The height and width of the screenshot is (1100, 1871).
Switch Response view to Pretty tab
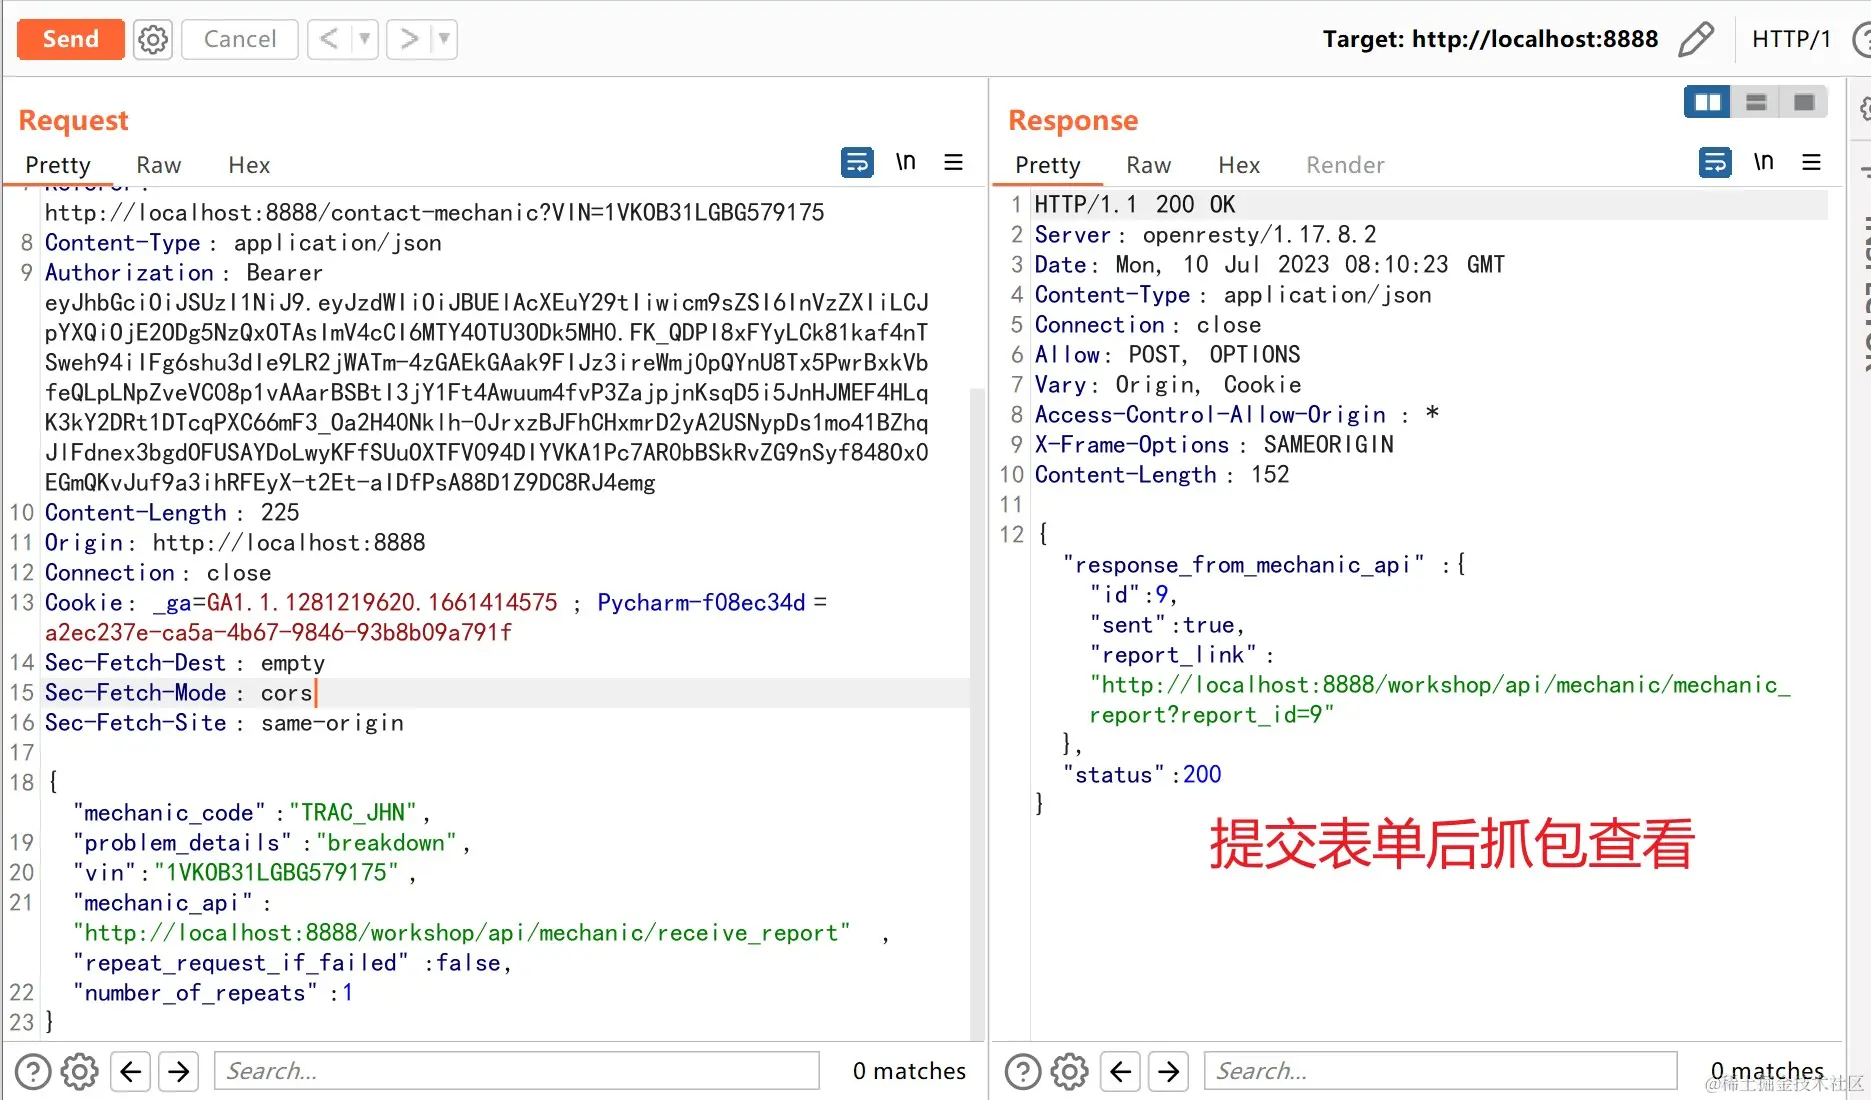(1048, 165)
